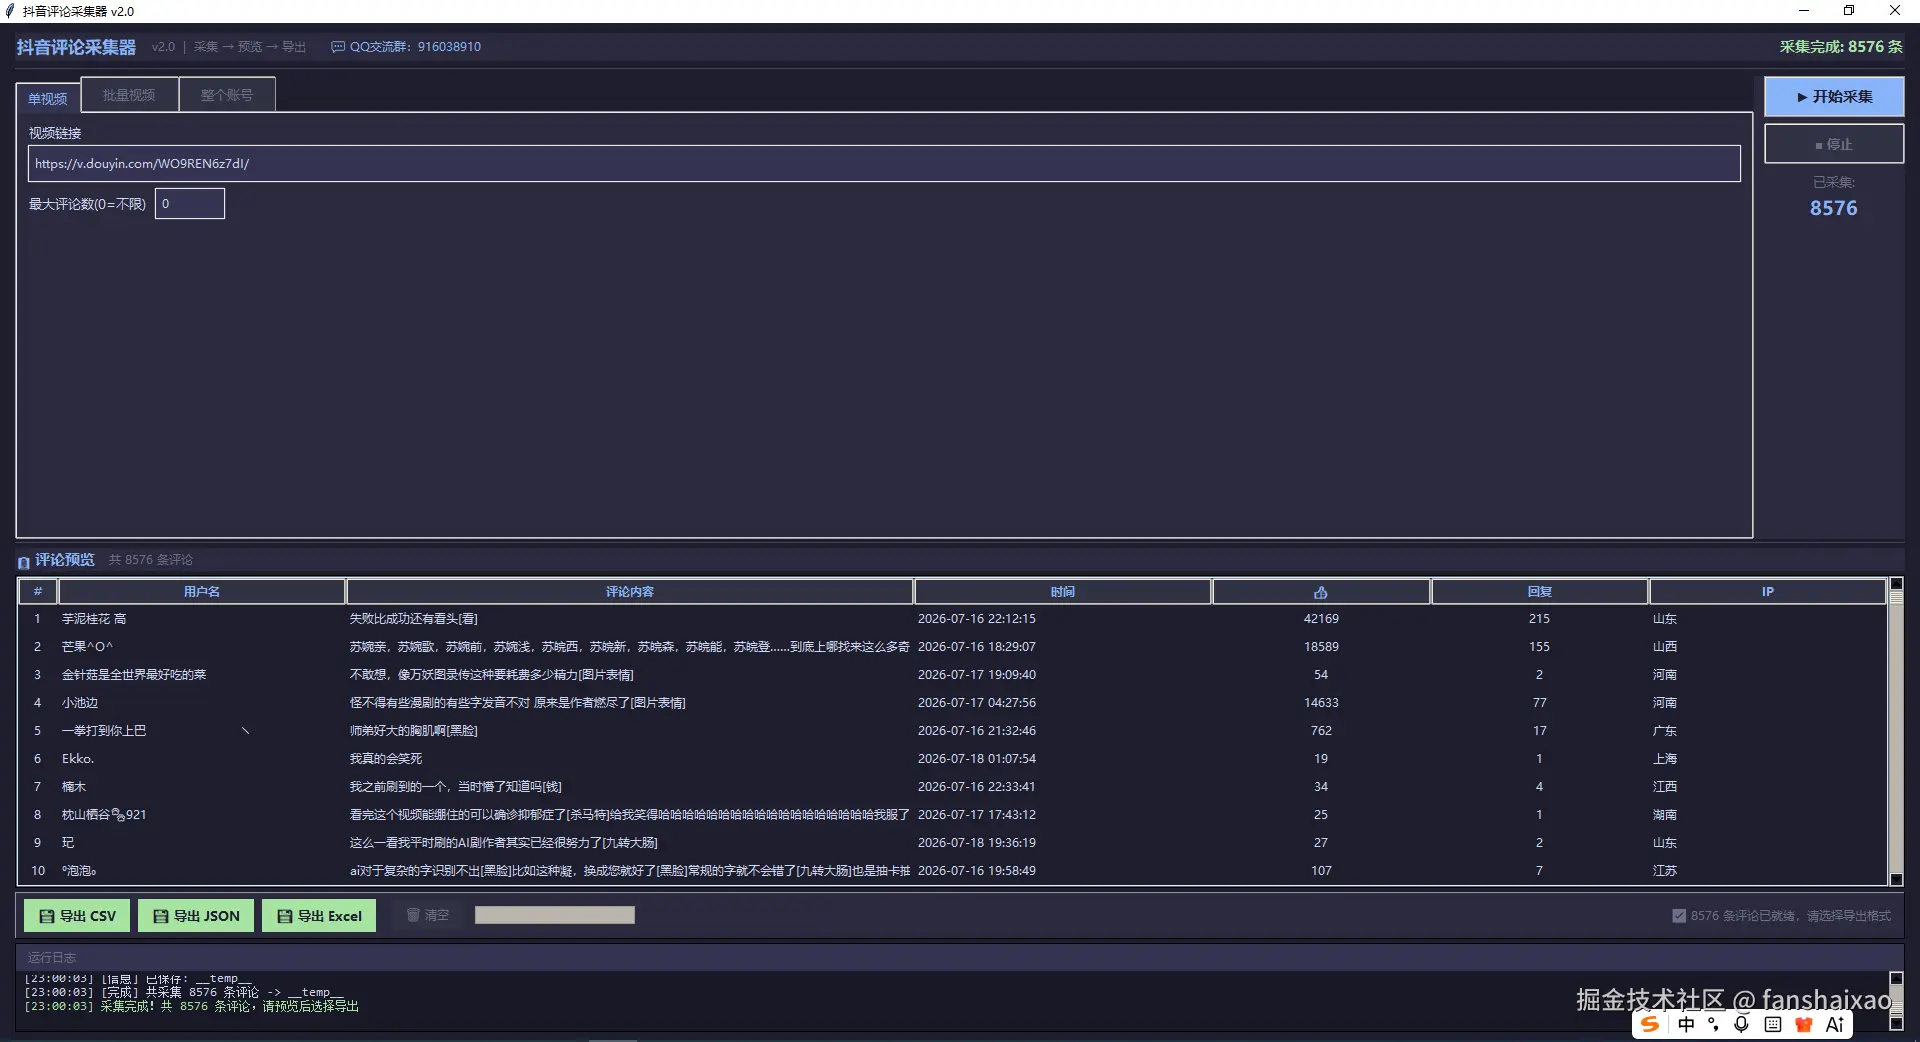Start collection with 开始采集 button

click(1834, 97)
